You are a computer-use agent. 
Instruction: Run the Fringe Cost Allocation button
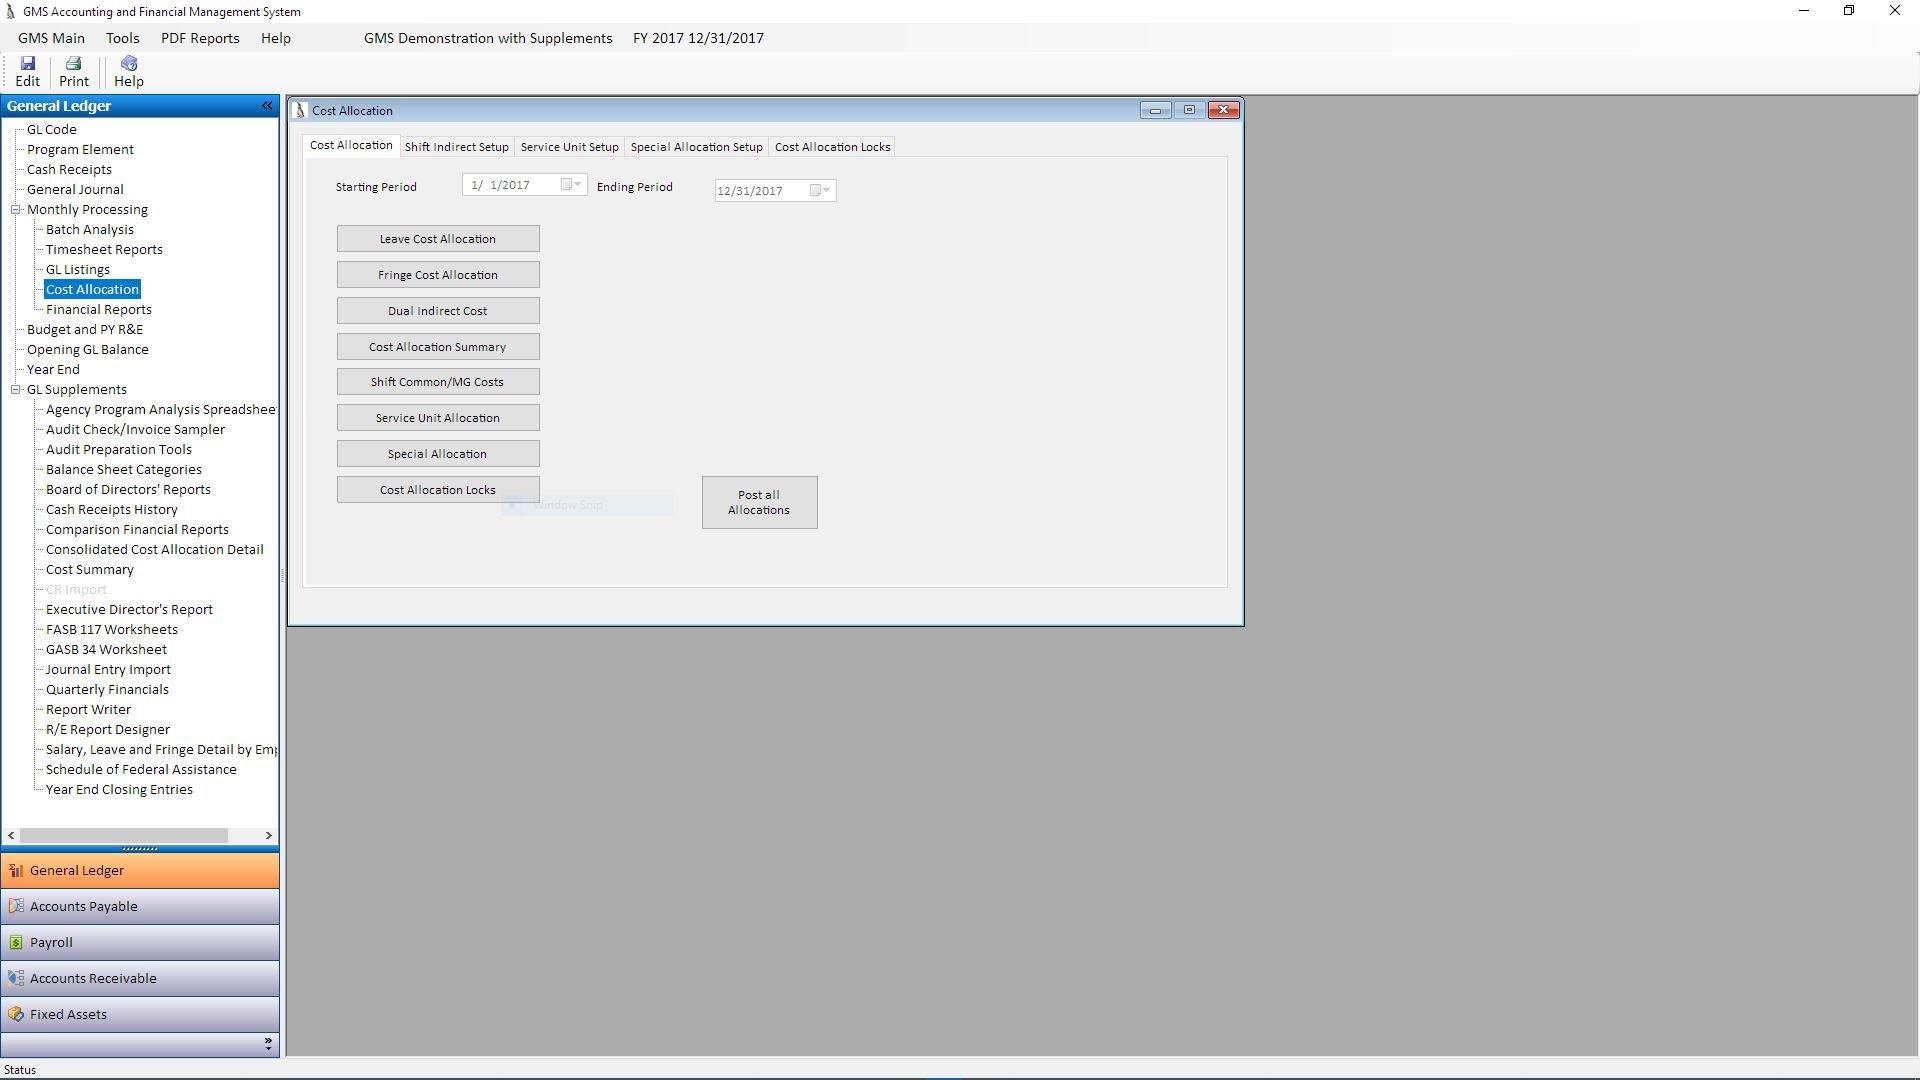coord(438,275)
